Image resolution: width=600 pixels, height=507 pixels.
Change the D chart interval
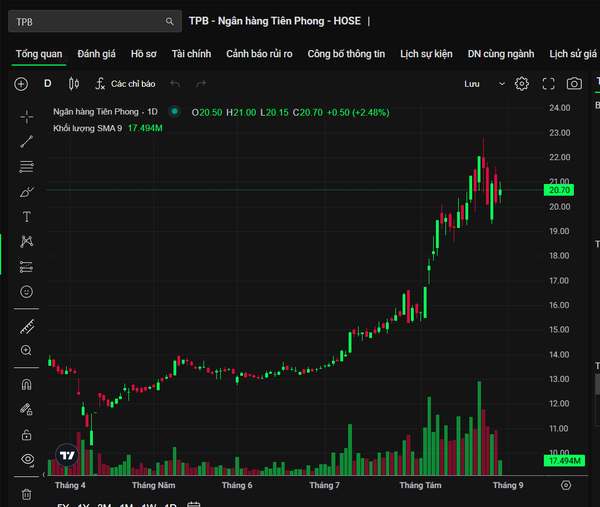(x=47, y=83)
